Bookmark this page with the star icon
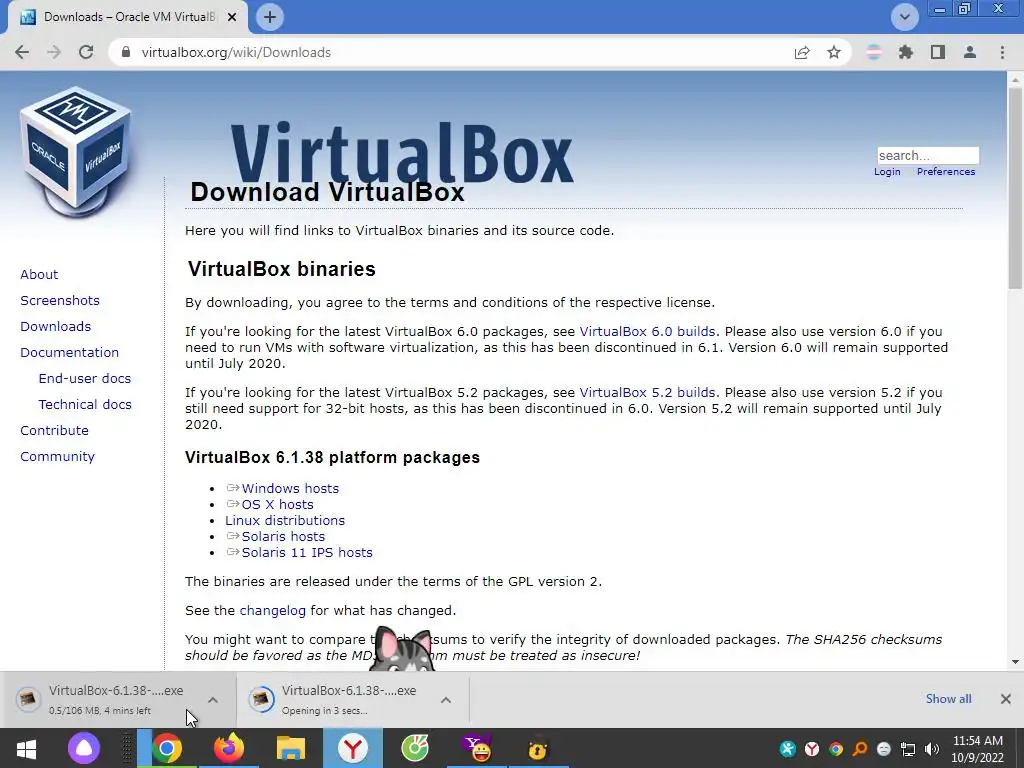This screenshot has width=1024, height=768. pyautogui.click(x=834, y=52)
